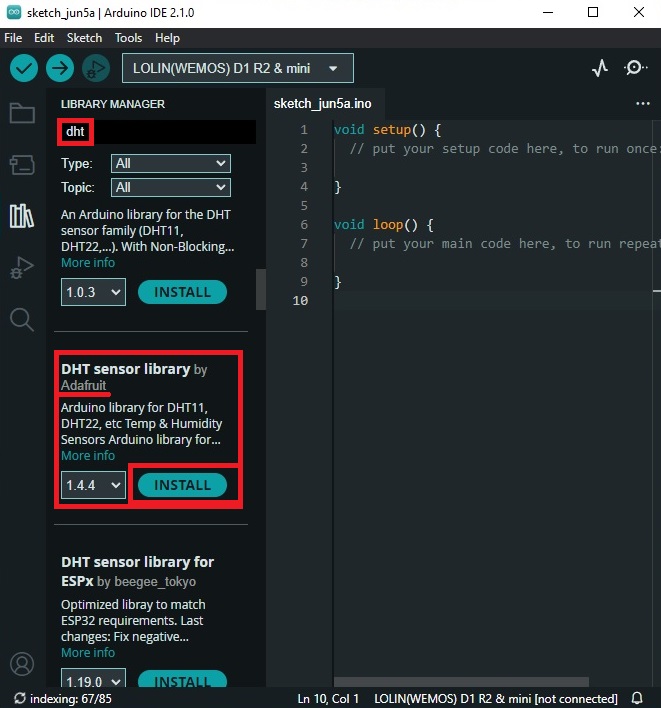Show notifications via bell icon
Screen dimensions: 661x708
637,697
